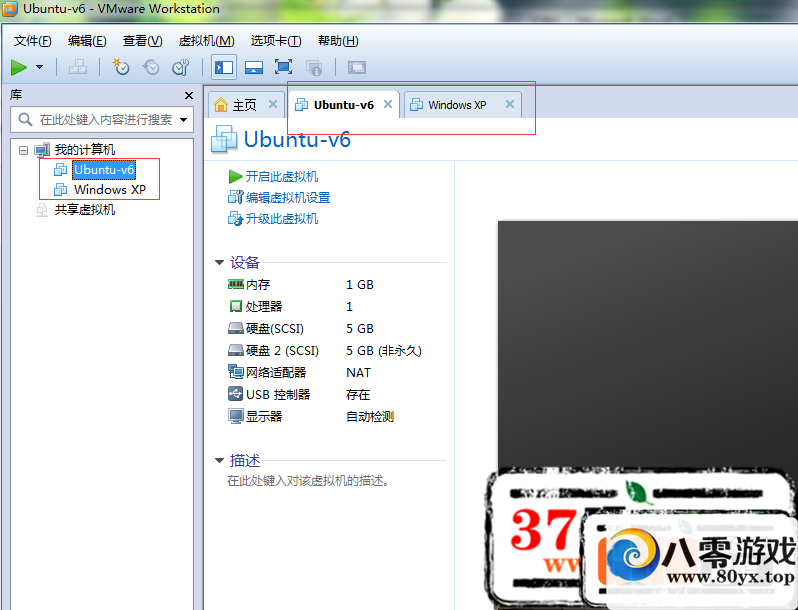The width and height of the screenshot is (798, 610).
Task: Click the monitor display icon
Action: coord(236,416)
